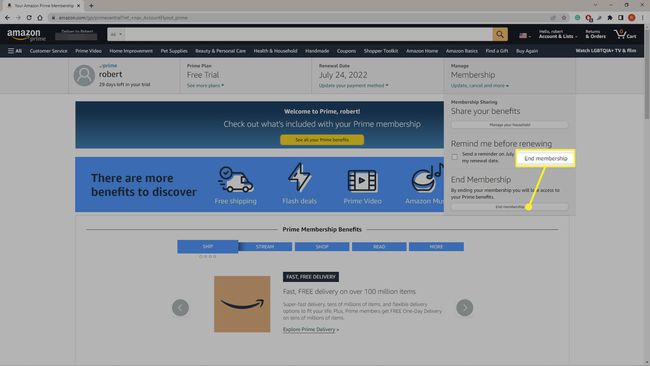Click Watch LGBTQIA+ TV & film link
This screenshot has width=650, height=366.
click(606, 51)
